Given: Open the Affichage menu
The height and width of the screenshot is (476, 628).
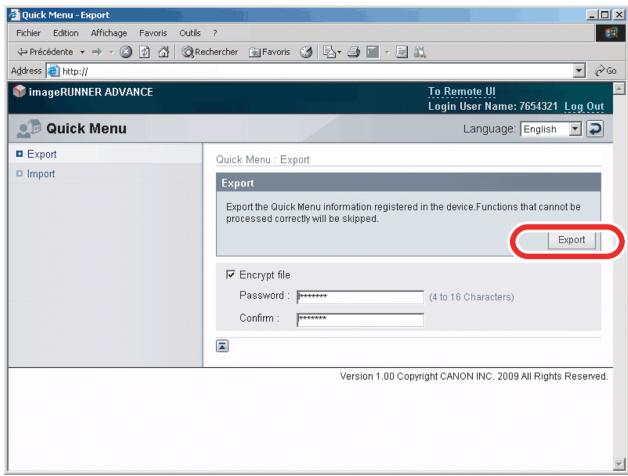Looking at the screenshot, I should point(109,33).
